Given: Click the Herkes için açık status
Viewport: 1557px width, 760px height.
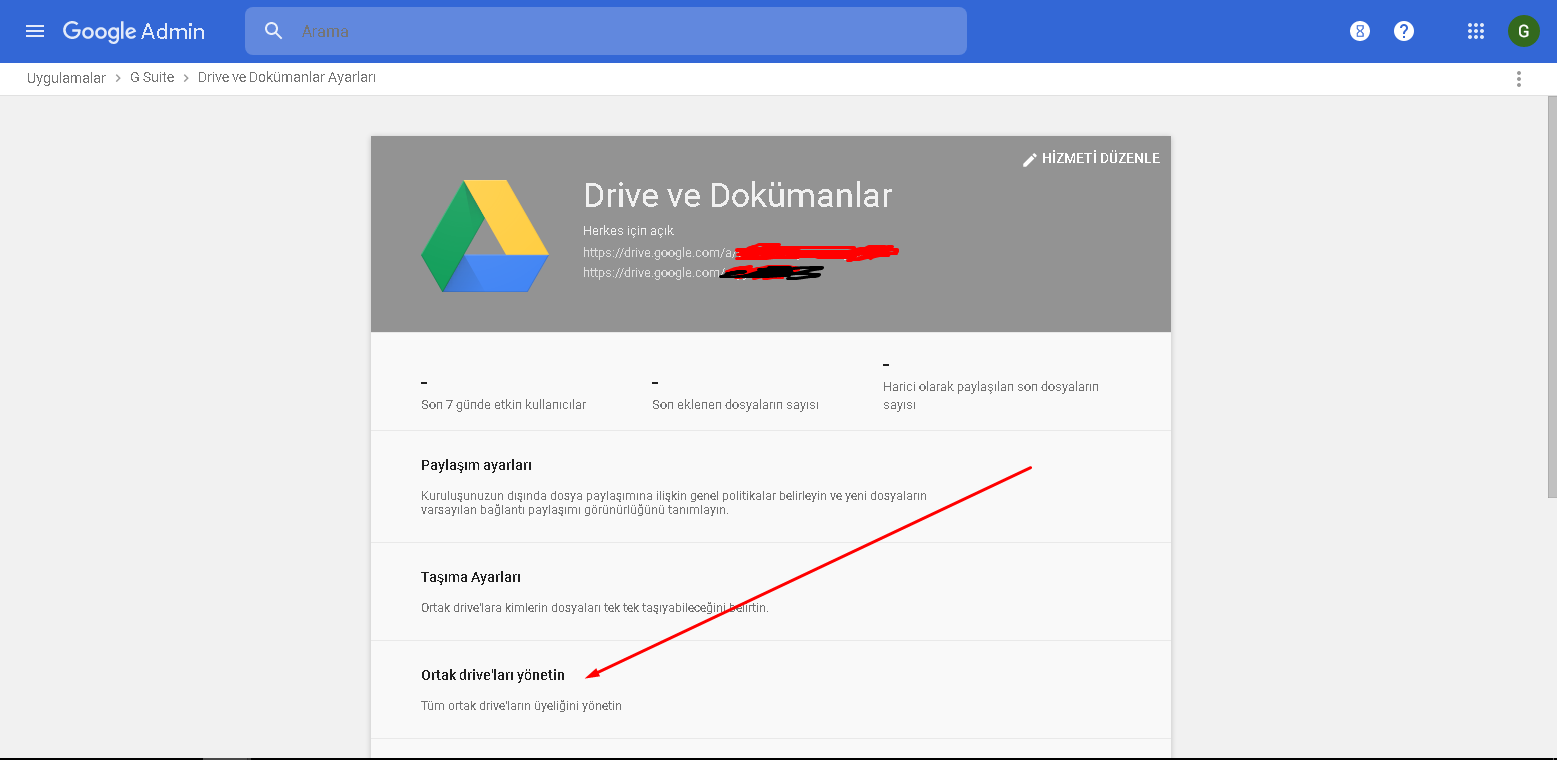Looking at the screenshot, I should pos(629,231).
